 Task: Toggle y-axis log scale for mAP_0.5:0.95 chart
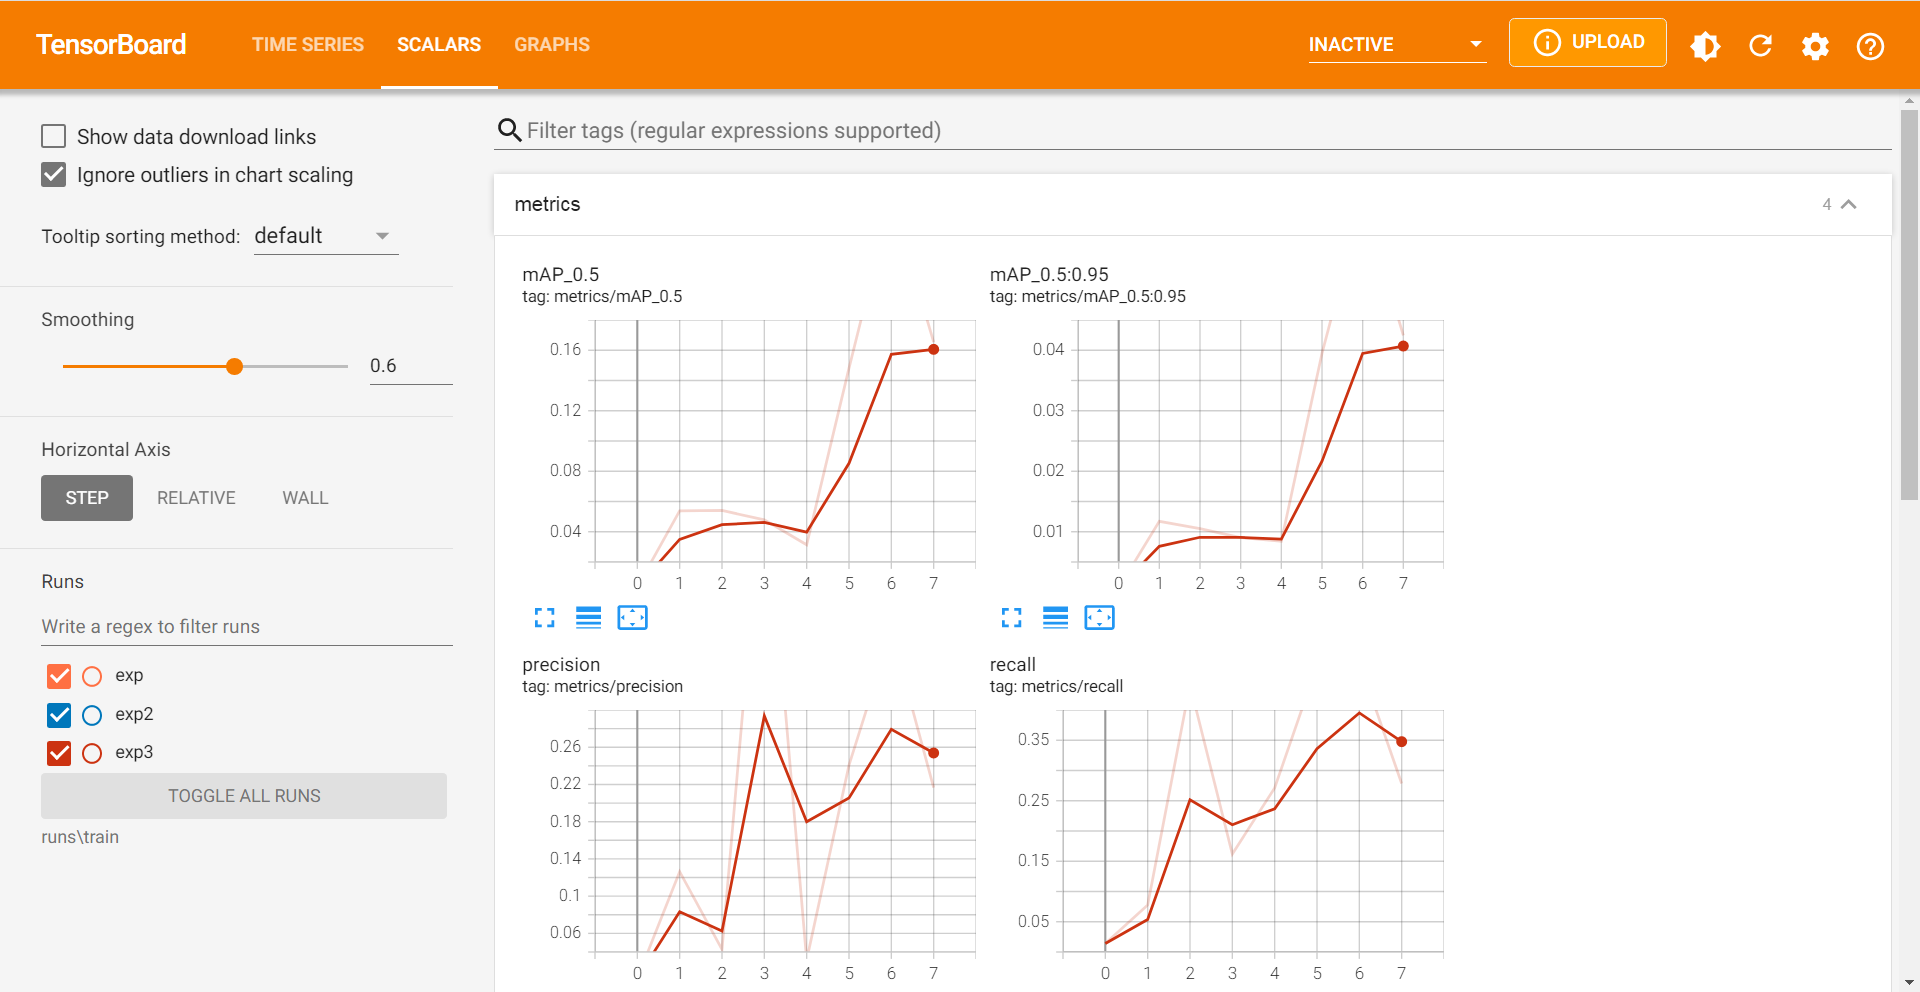pyautogui.click(x=1056, y=618)
